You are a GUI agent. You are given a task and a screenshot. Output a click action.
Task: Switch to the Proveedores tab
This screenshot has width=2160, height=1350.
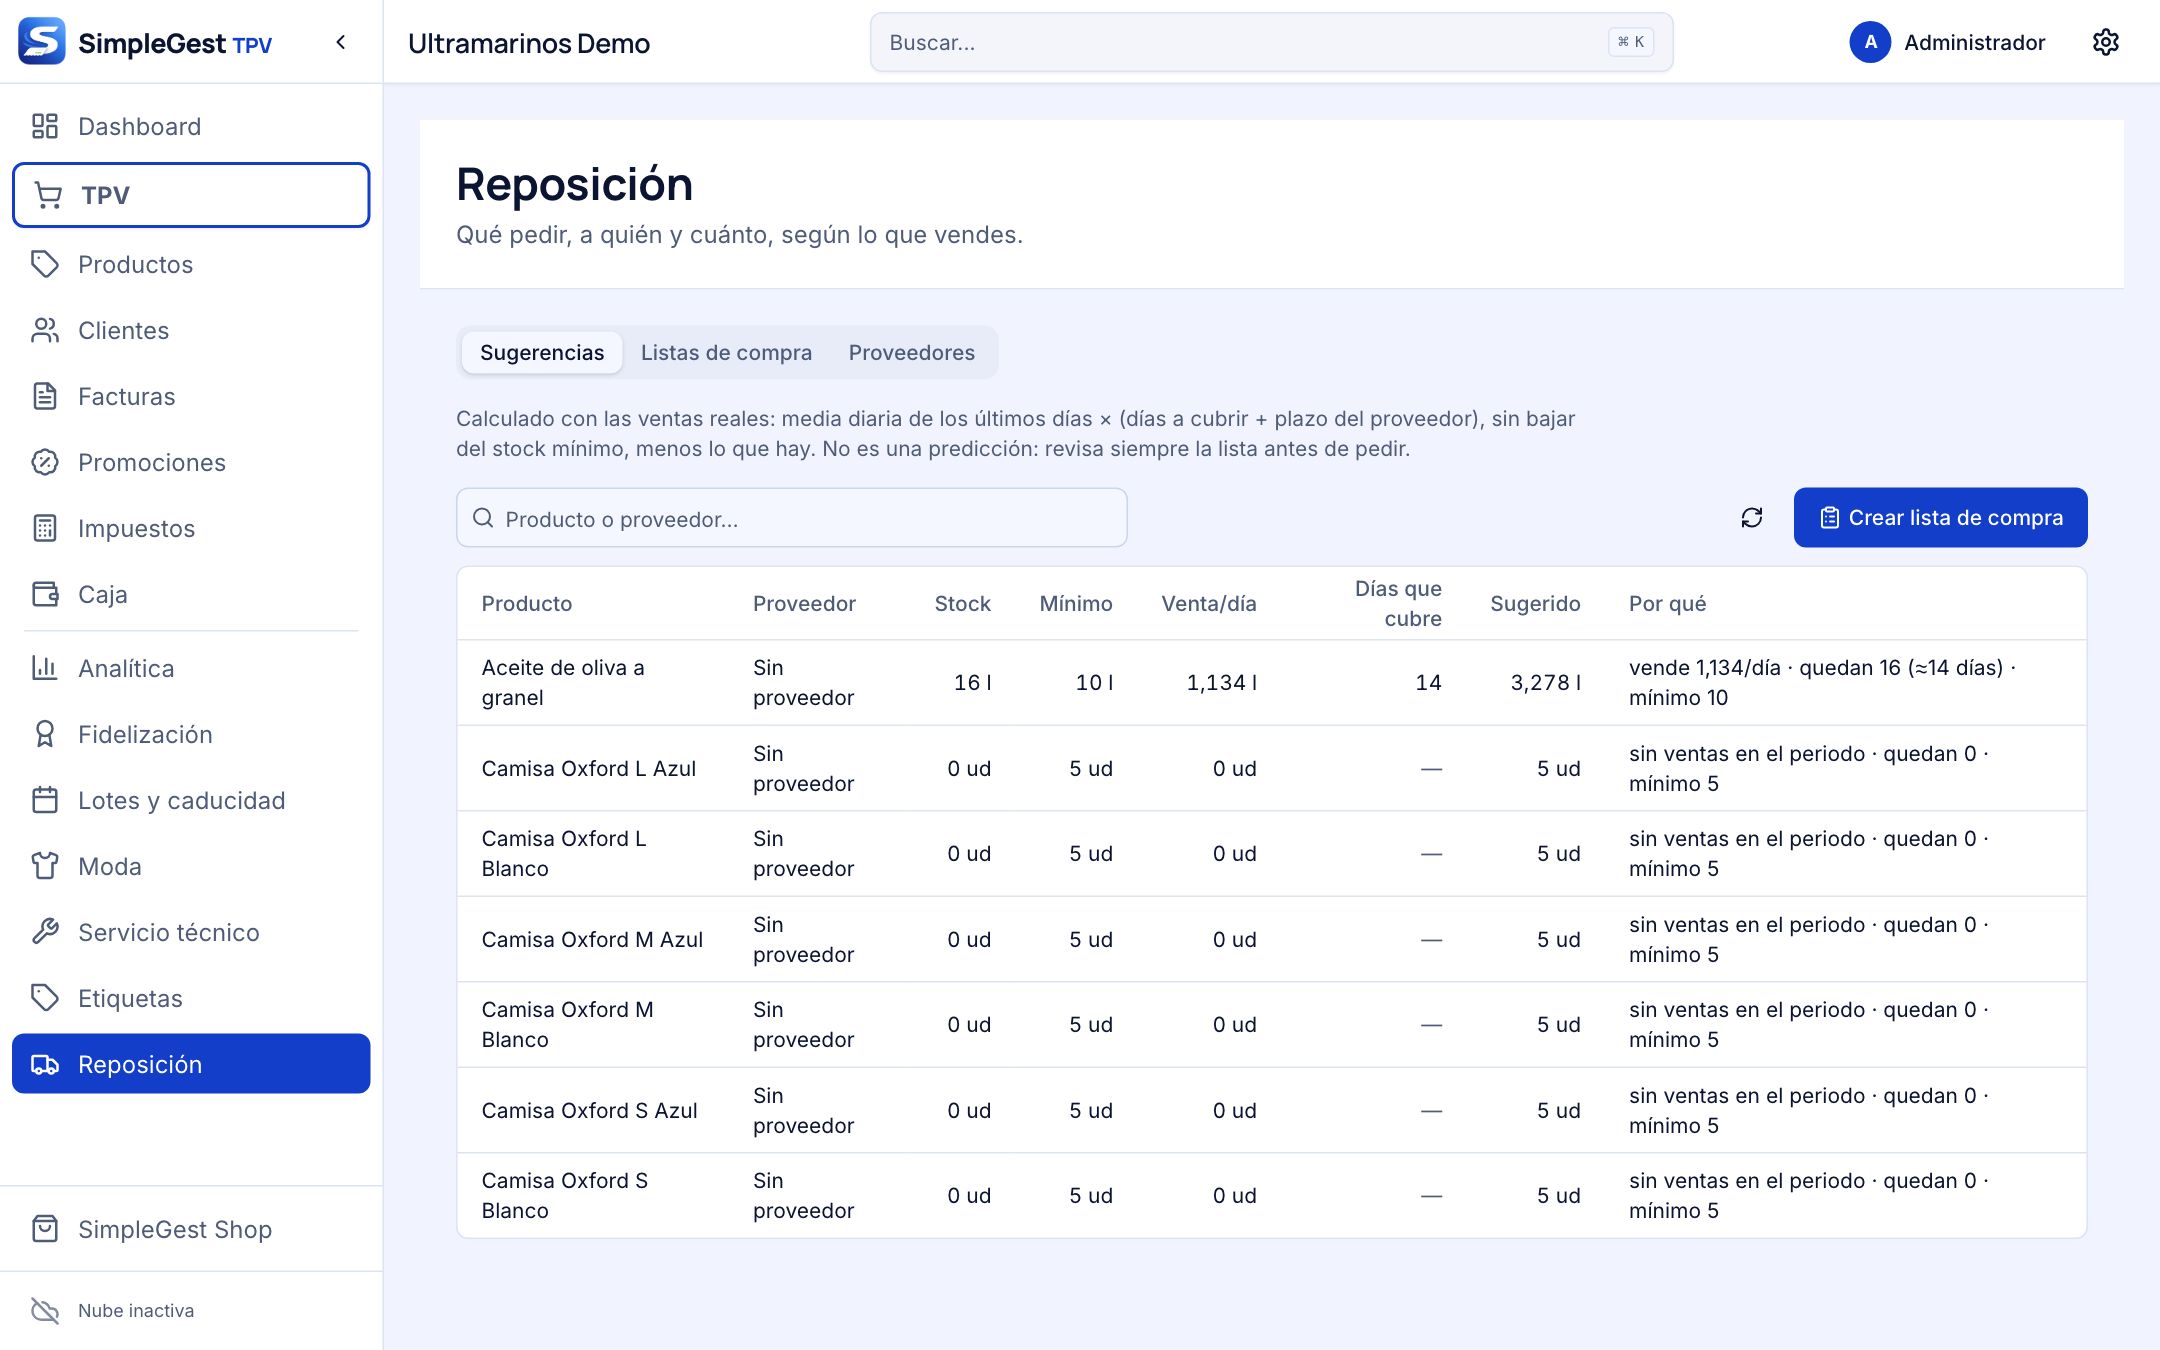coord(911,352)
